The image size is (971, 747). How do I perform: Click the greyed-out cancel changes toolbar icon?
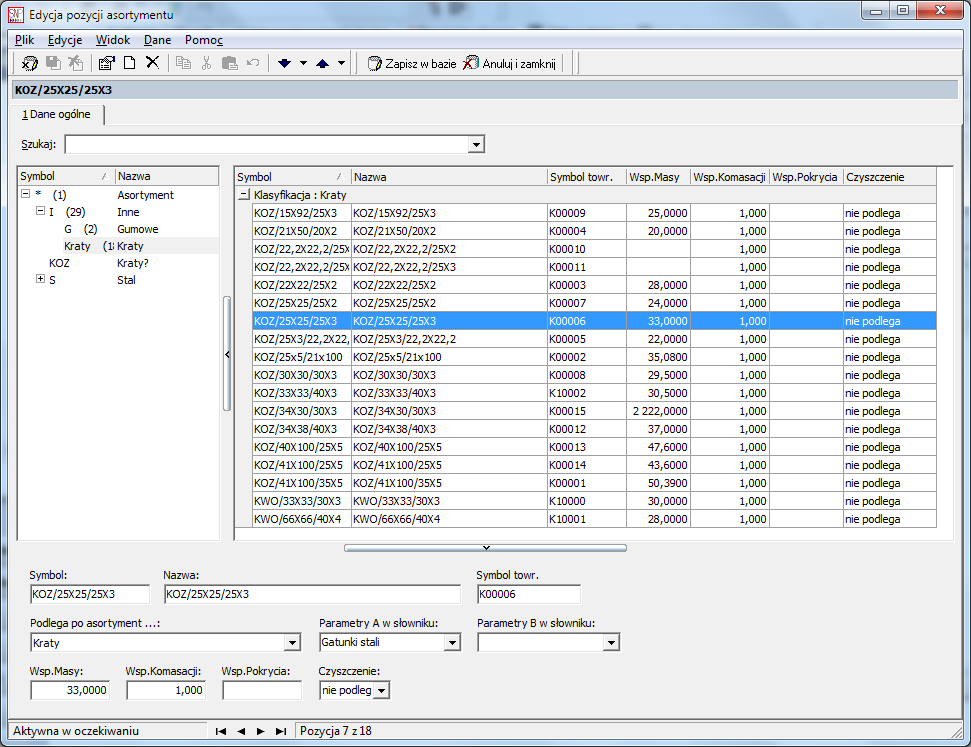(76, 63)
